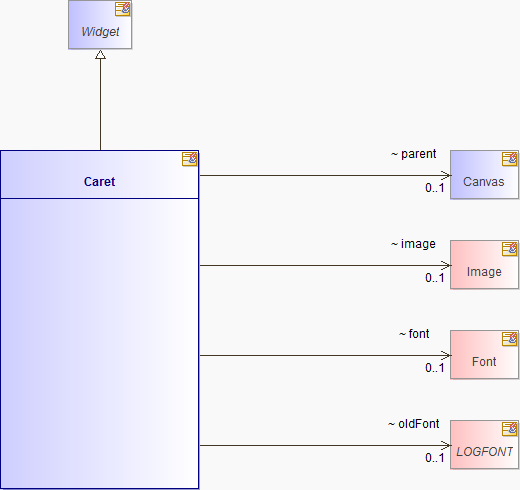The image size is (520, 490).
Task: Click the Java class icon on LOGFONT box
Action: click(510, 429)
